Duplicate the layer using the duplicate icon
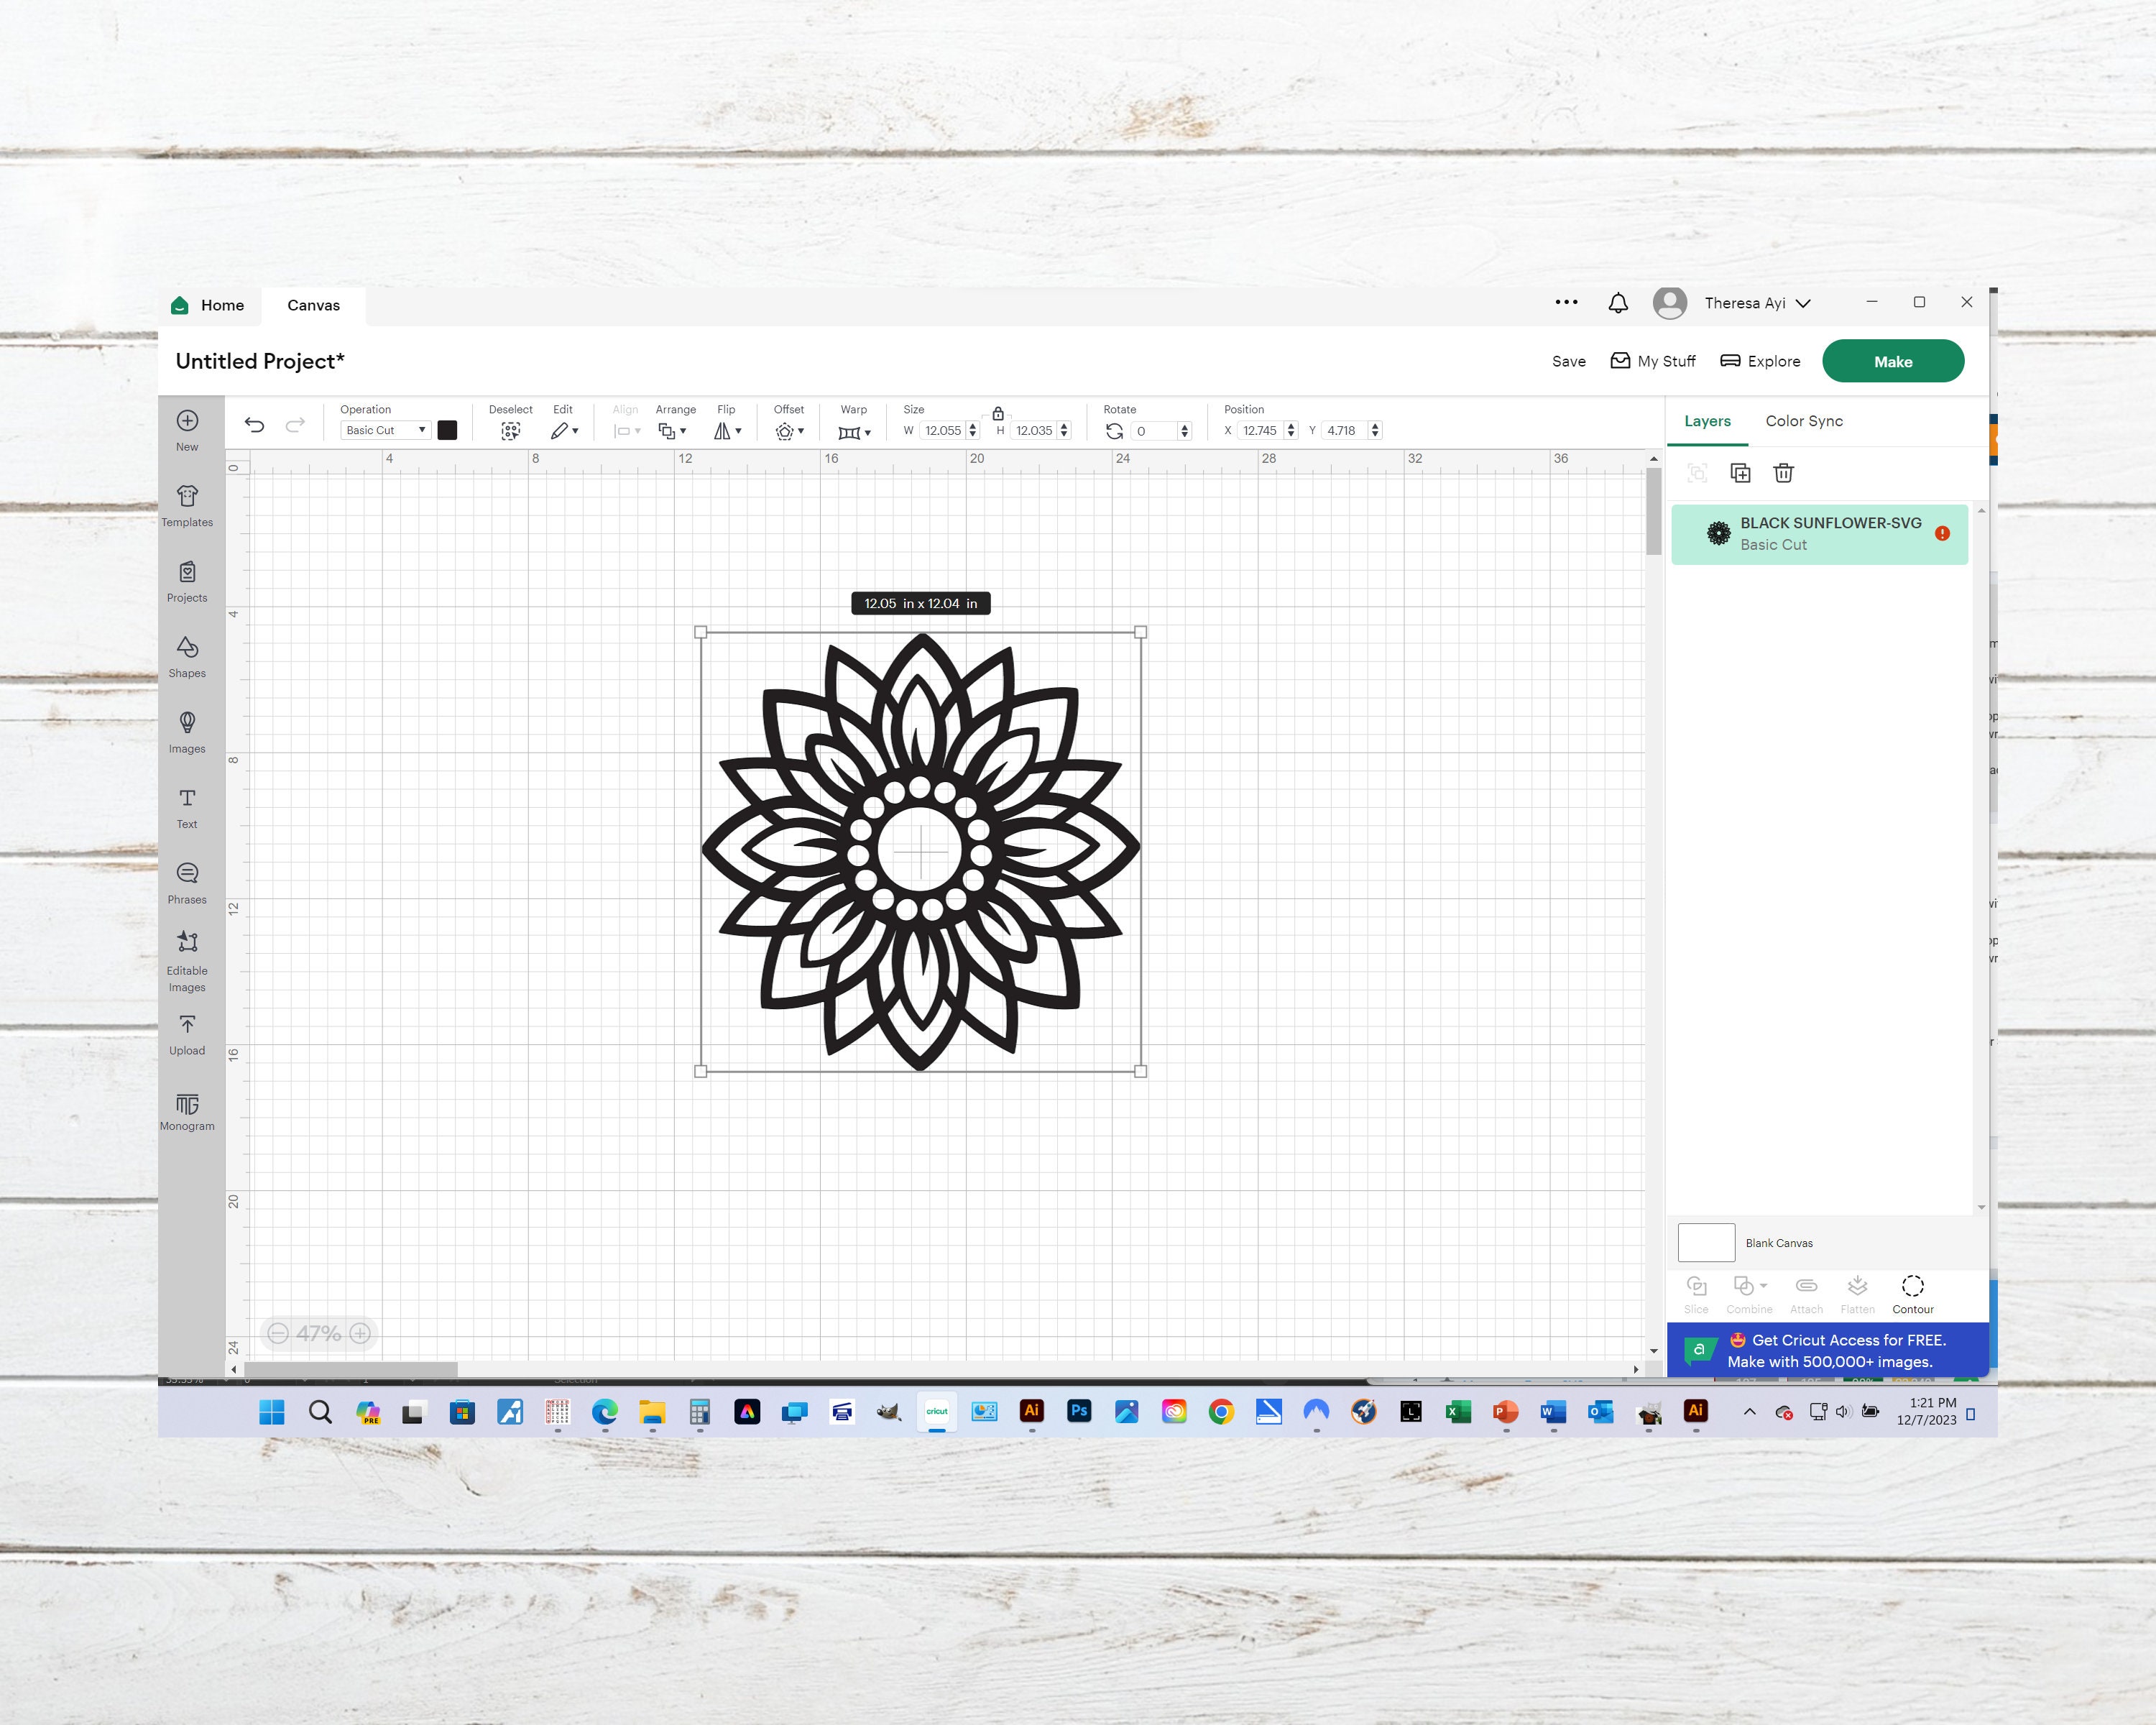 click(x=1740, y=473)
